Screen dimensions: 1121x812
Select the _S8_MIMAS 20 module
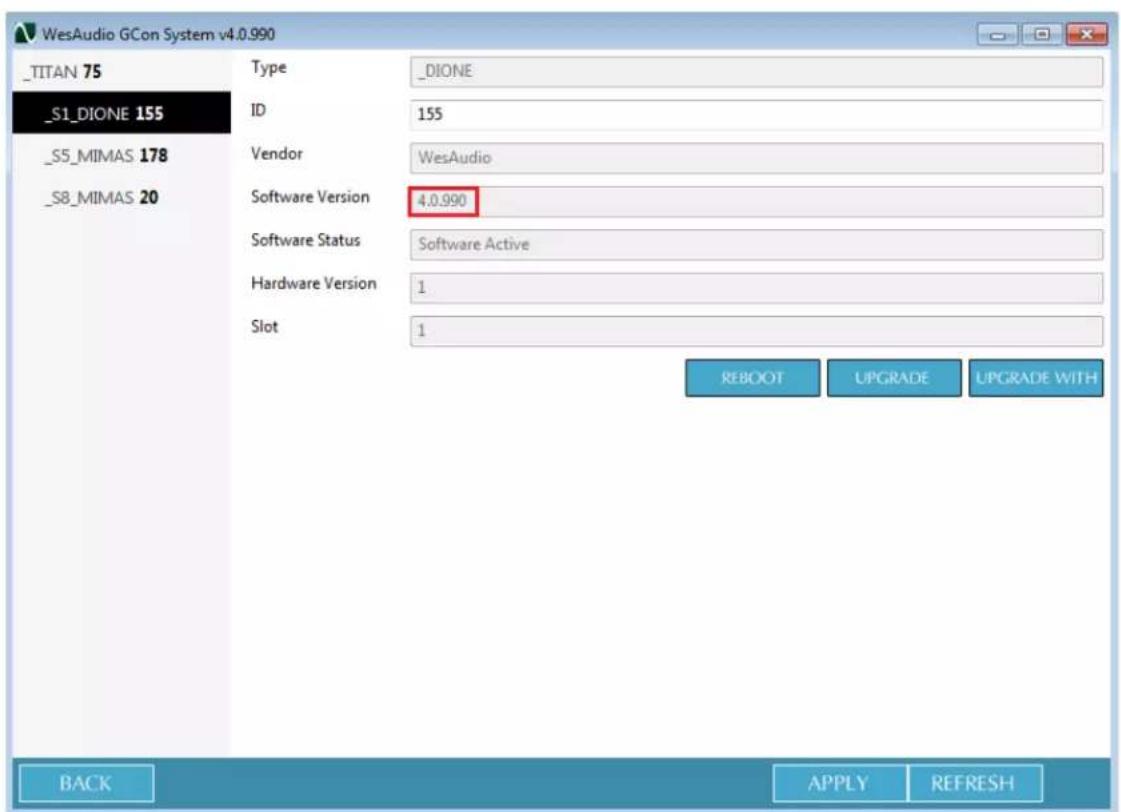click(122, 197)
